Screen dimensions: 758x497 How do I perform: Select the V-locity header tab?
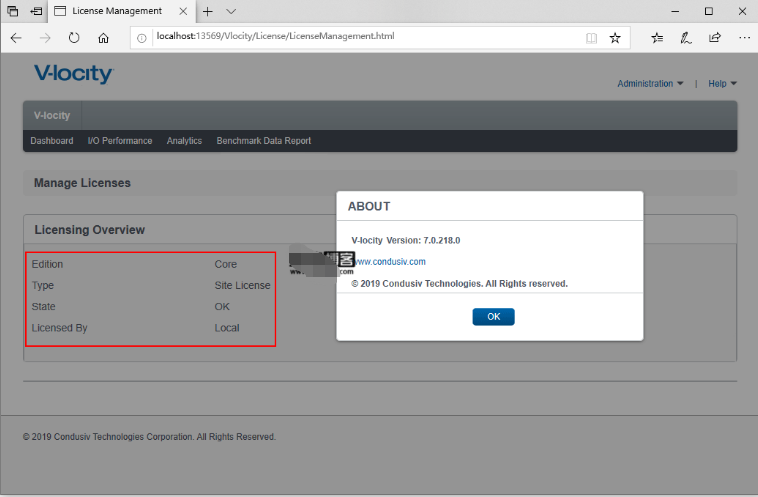[x=52, y=116]
